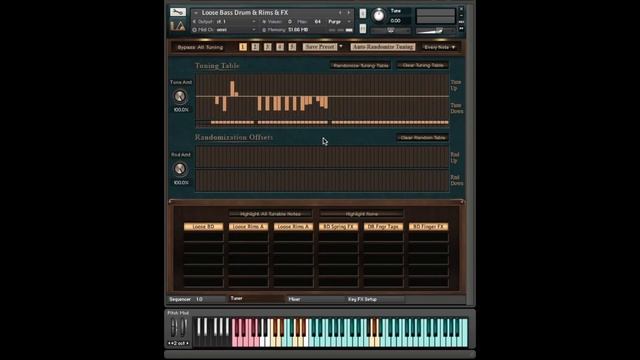Screen dimensions: 640x360
Task: Click the Tune value 0.00 field
Action: (396, 20)
